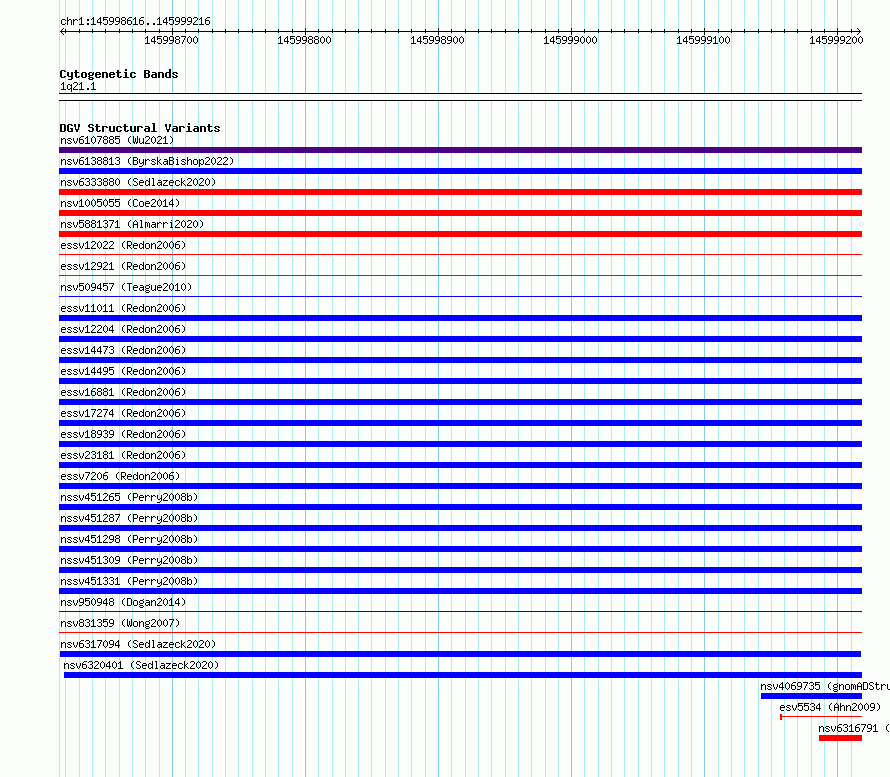This screenshot has width=890, height=777.
Task: Click the 145998800 ruler tick label
Action: click(304, 40)
